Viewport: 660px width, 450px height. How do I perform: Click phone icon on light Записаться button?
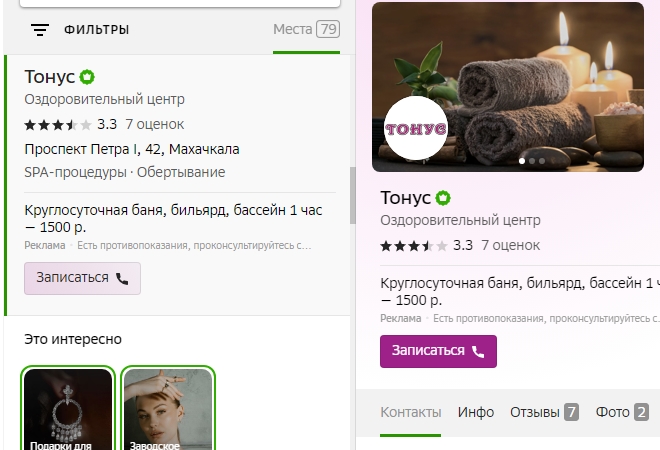[122, 278]
